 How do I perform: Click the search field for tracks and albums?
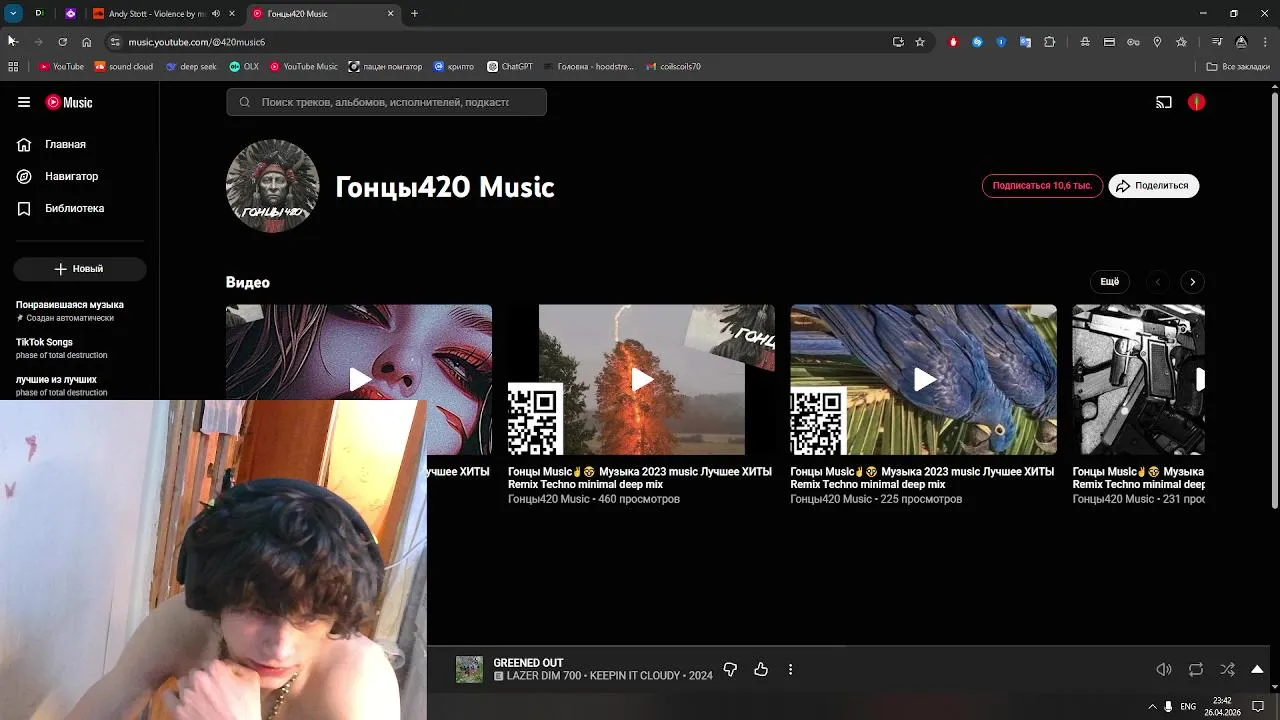pyautogui.click(x=386, y=102)
